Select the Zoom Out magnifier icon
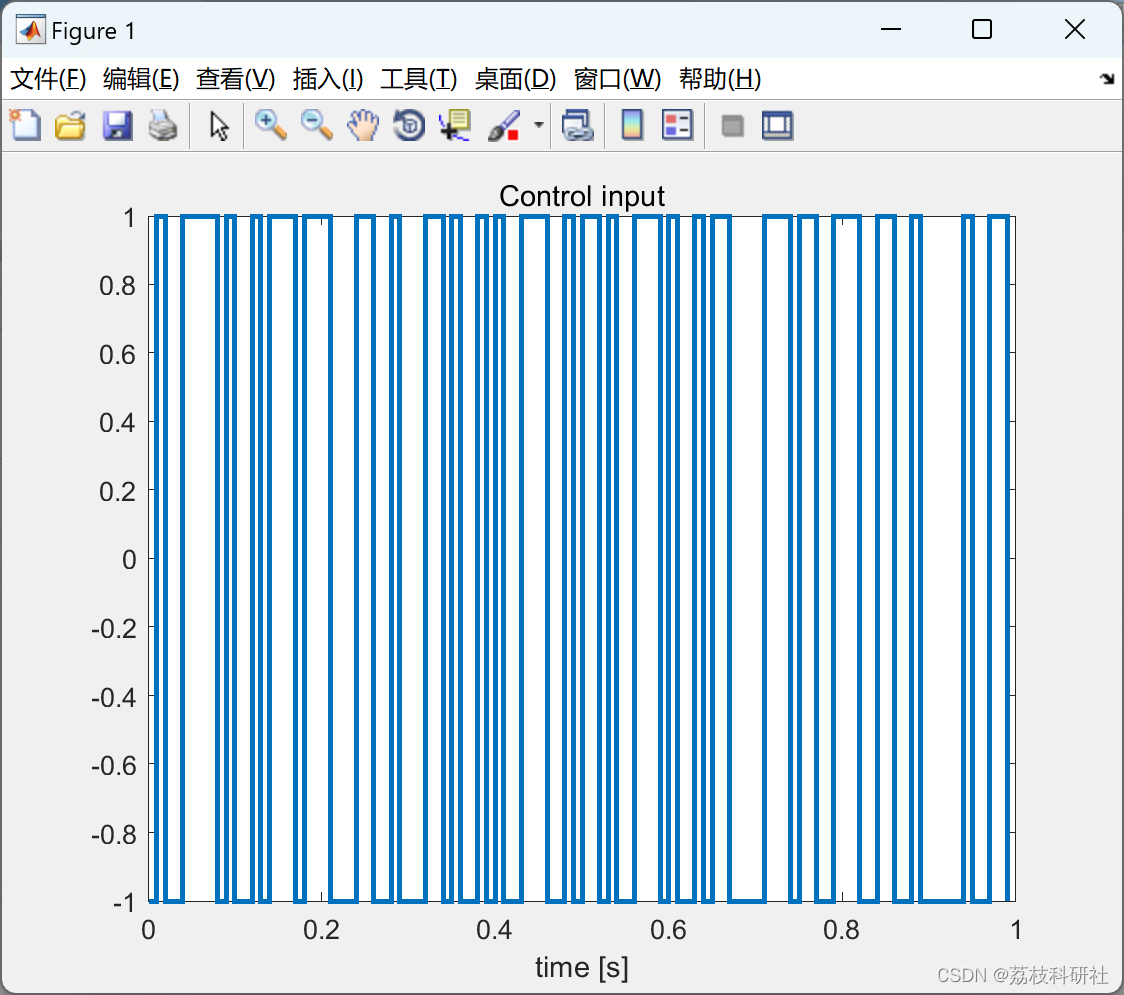 pyautogui.click(x=317, y=125)
